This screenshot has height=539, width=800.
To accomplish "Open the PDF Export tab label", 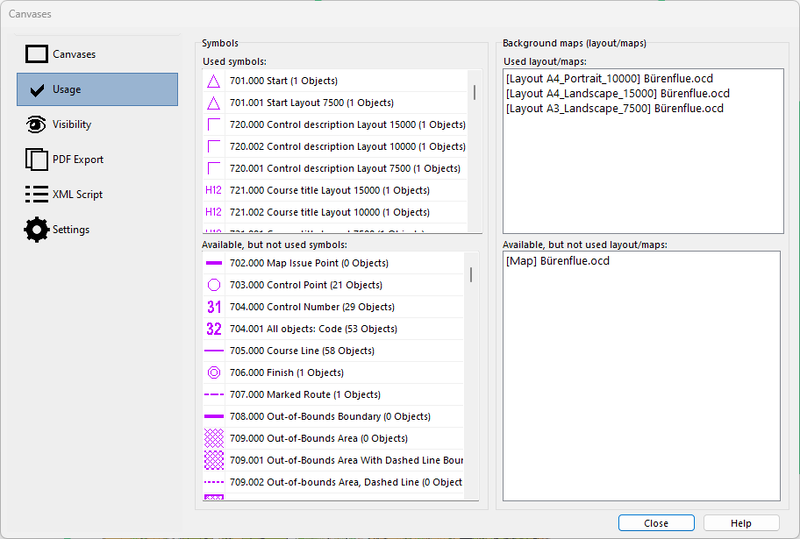I will (x=78, y=159).
